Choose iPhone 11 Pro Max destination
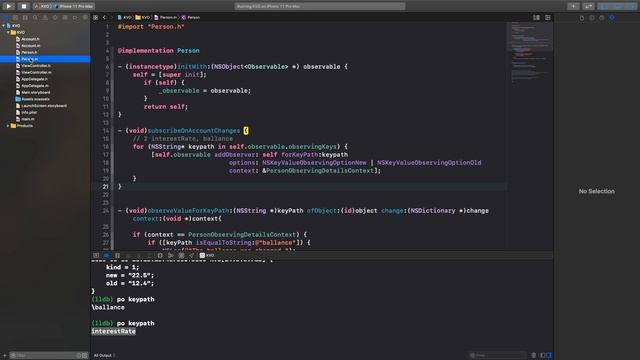This screenshot has width=640, height=360. pyautogui.click(x=74, y=6)
